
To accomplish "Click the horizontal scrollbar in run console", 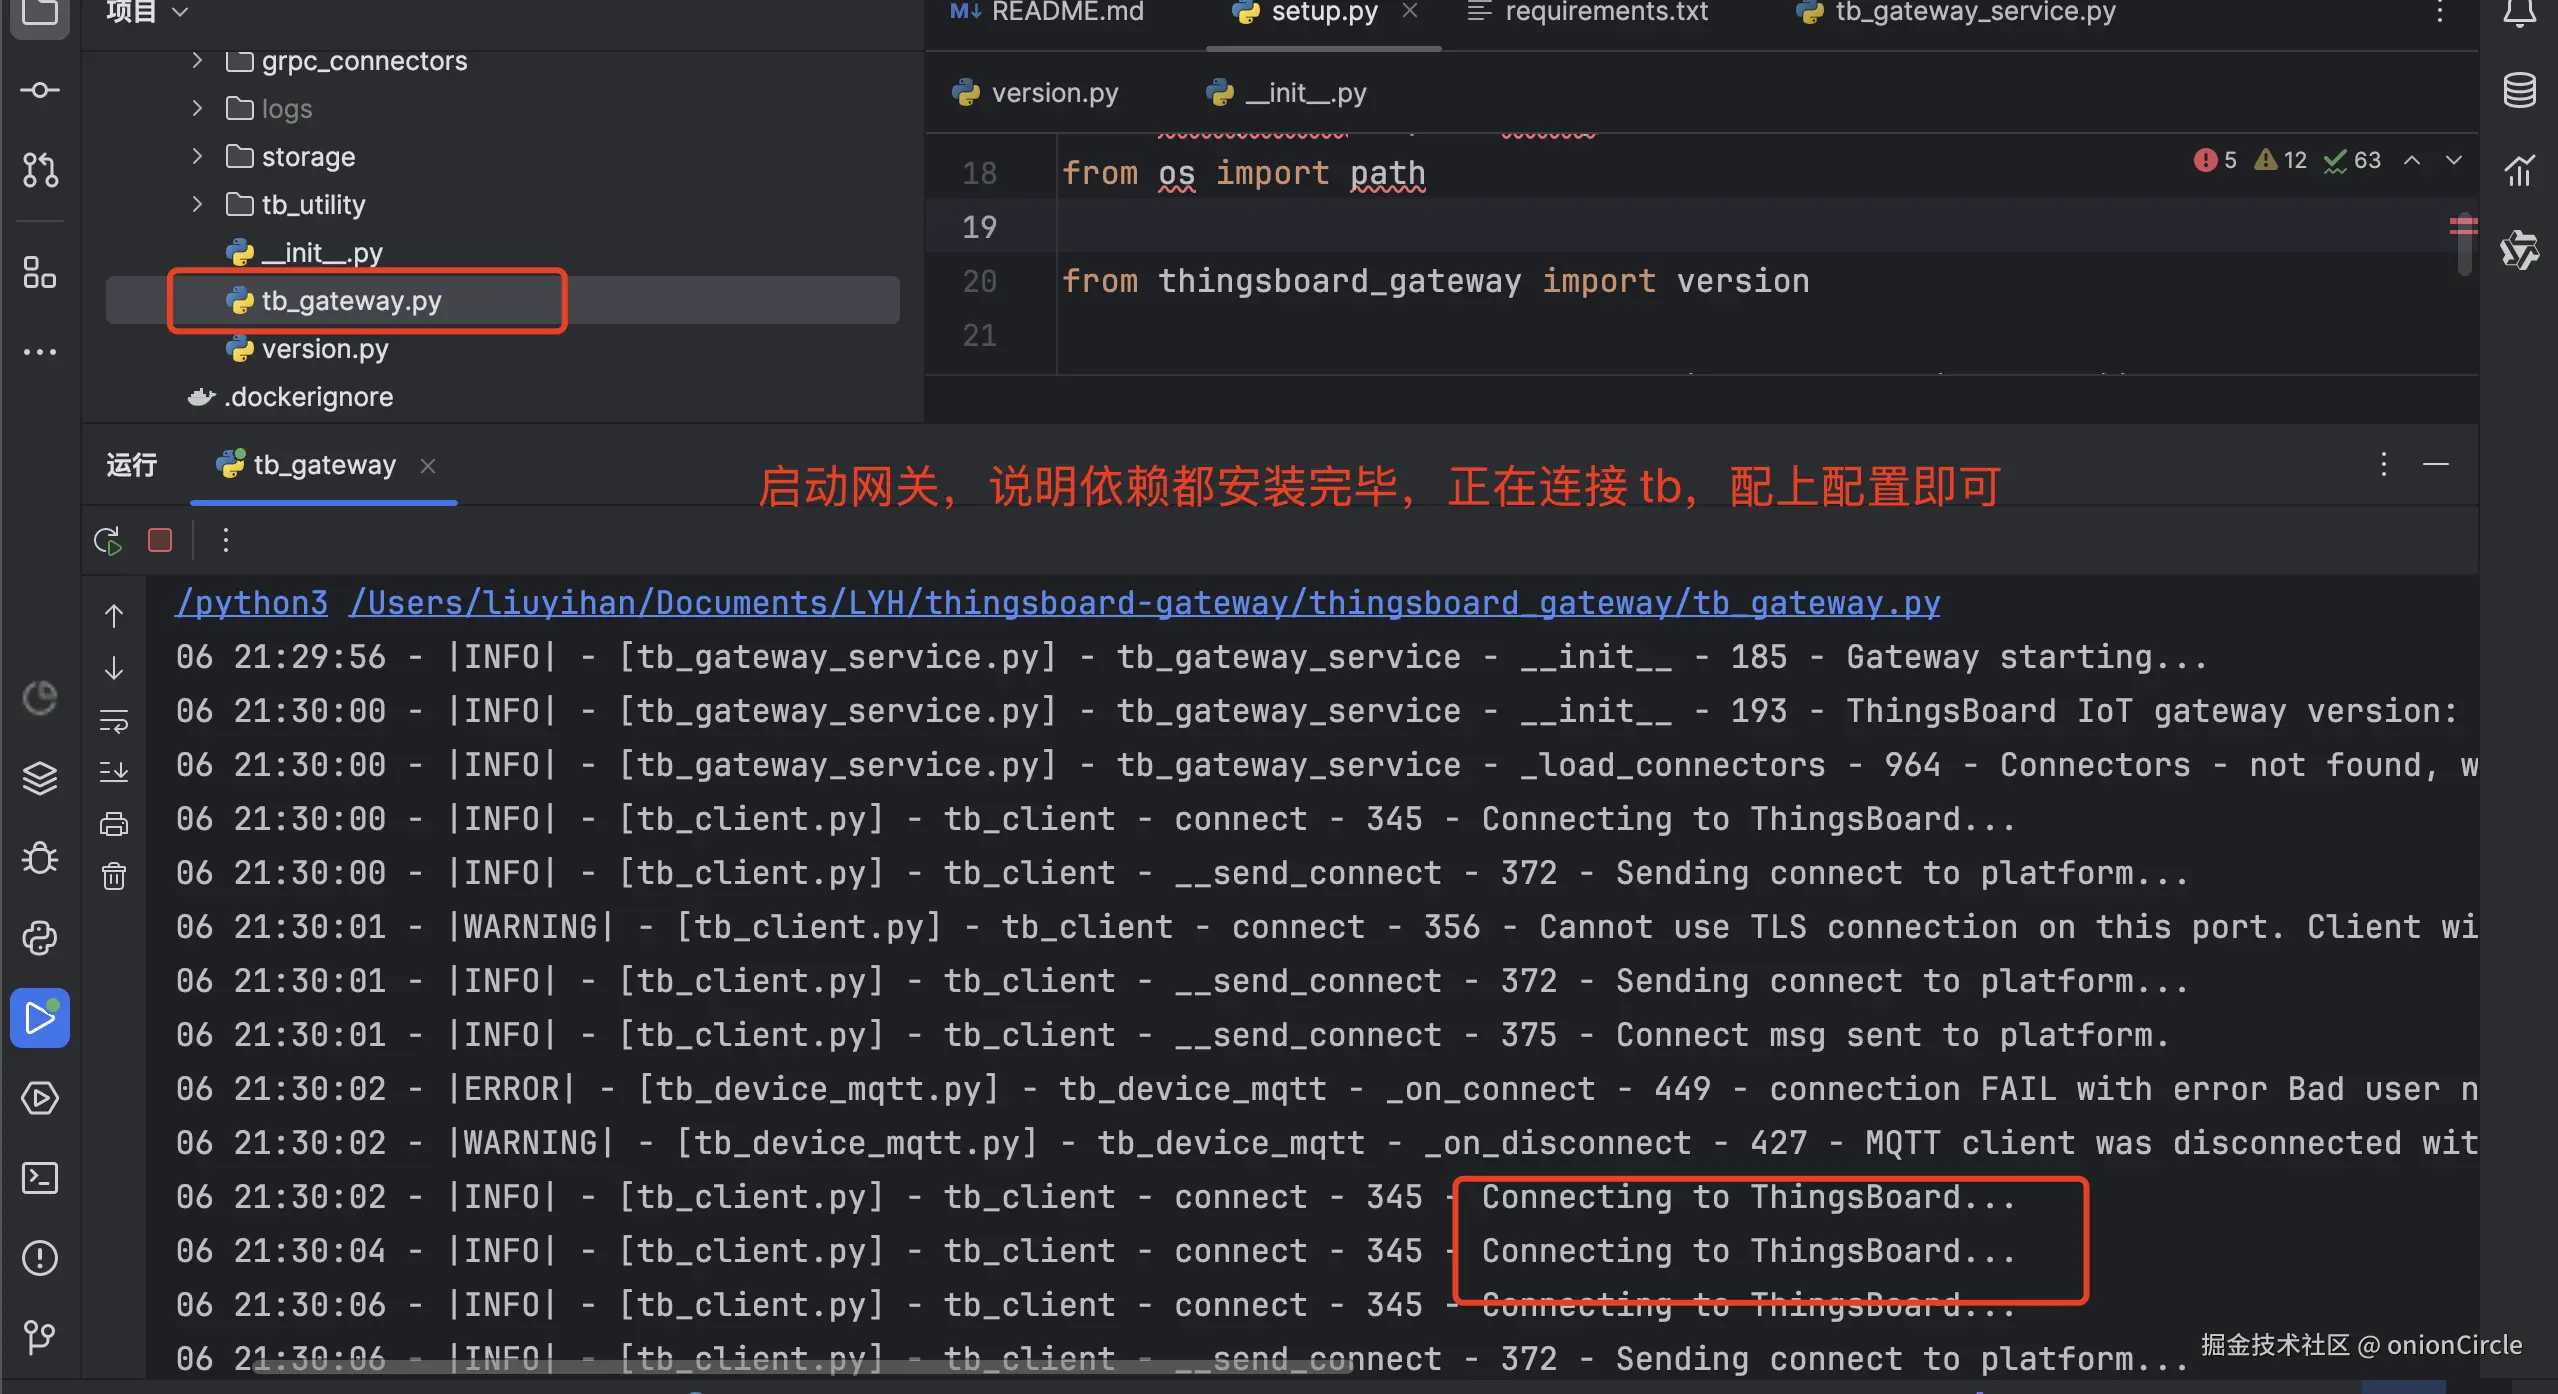I will (800, 1366).
